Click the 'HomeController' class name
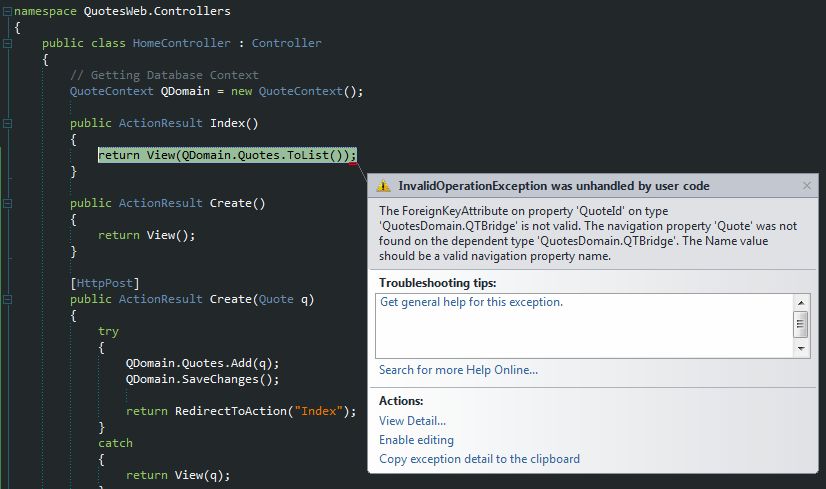 click(182, 43)
